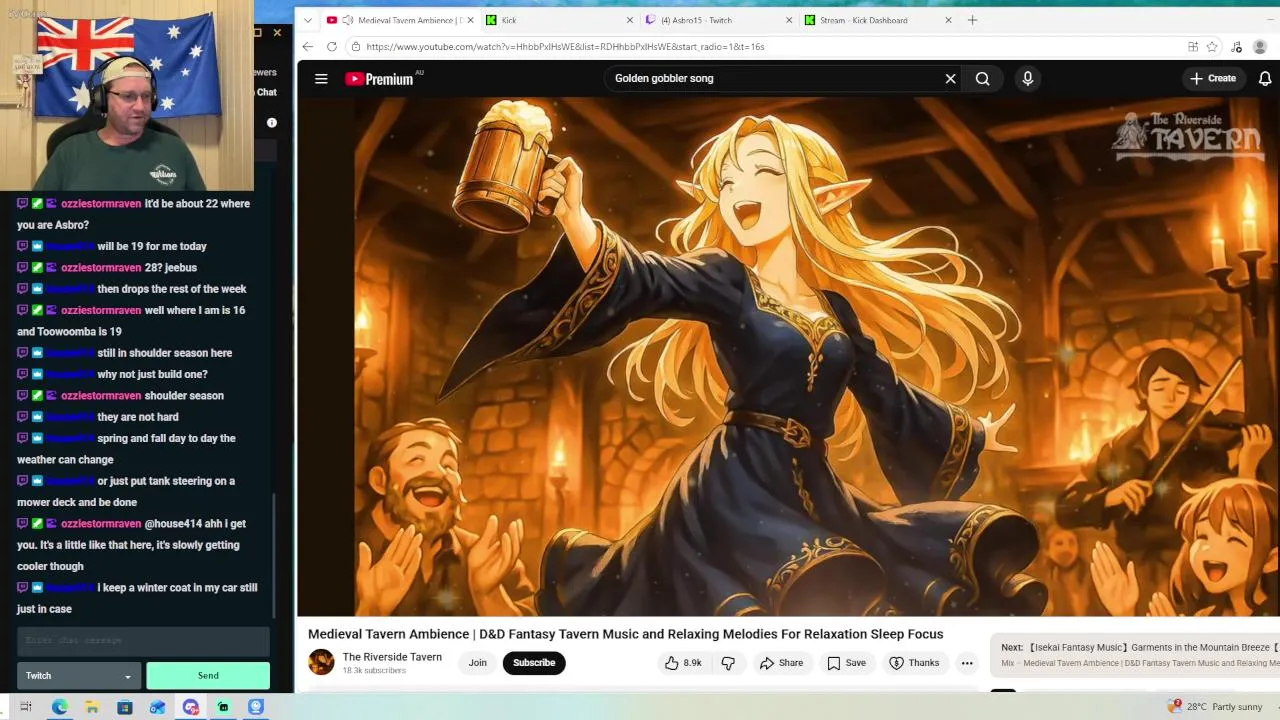Viewport: 1280px width, 720px height.
Task: Start voice search with microphone
Action: coord(1027,78)
